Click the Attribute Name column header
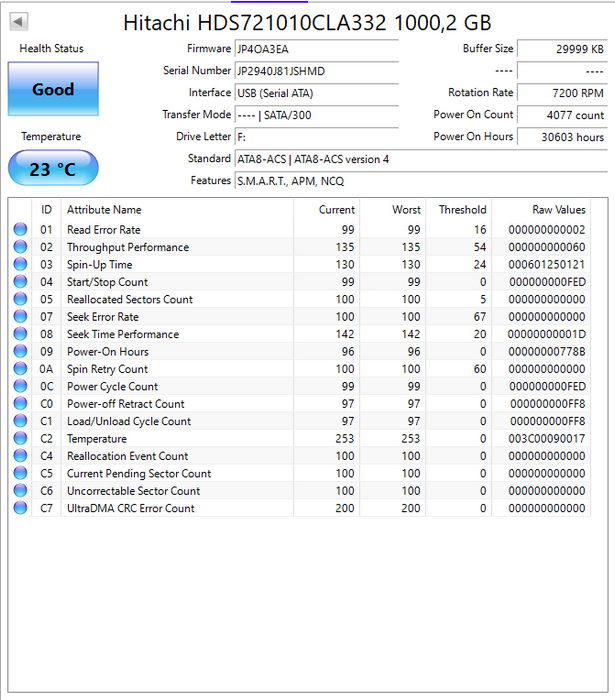 pos(104,210)
